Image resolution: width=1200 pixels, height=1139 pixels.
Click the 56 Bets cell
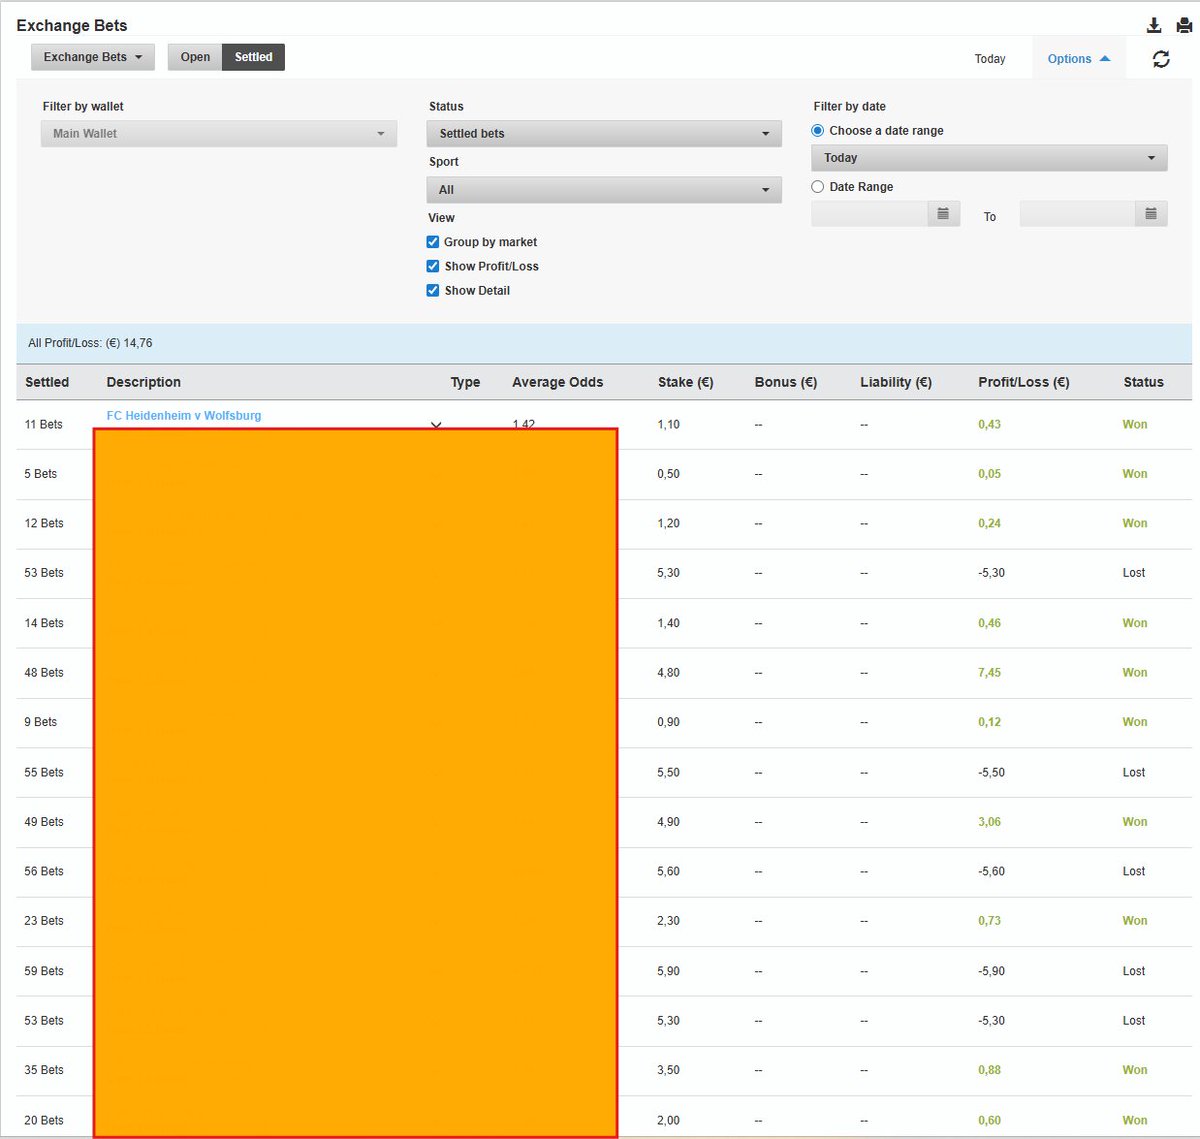(44, 872)
